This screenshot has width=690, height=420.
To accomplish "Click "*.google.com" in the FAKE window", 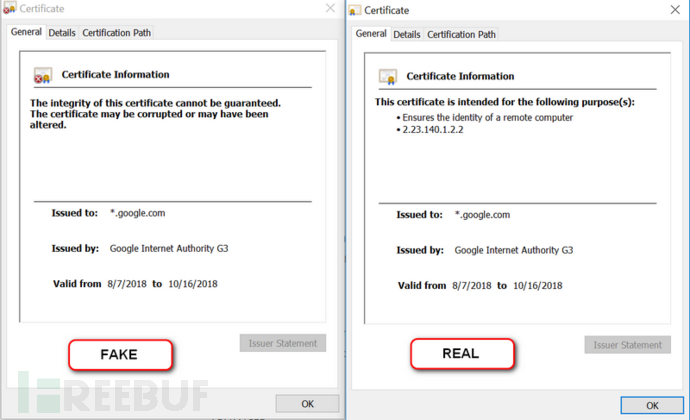I will tap(138, 213).
